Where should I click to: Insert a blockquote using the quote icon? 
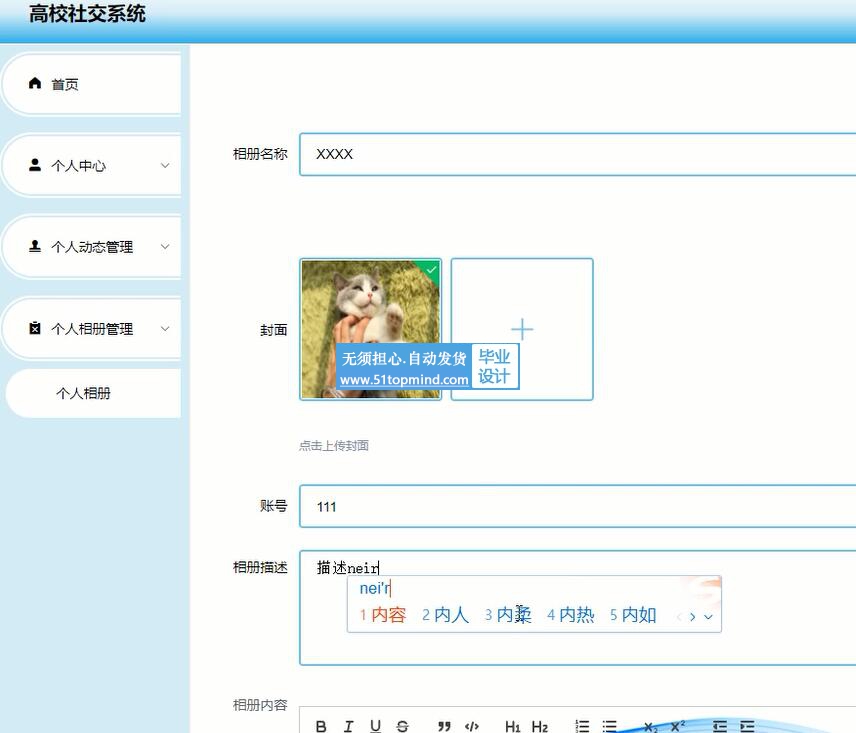coord(444,726)
